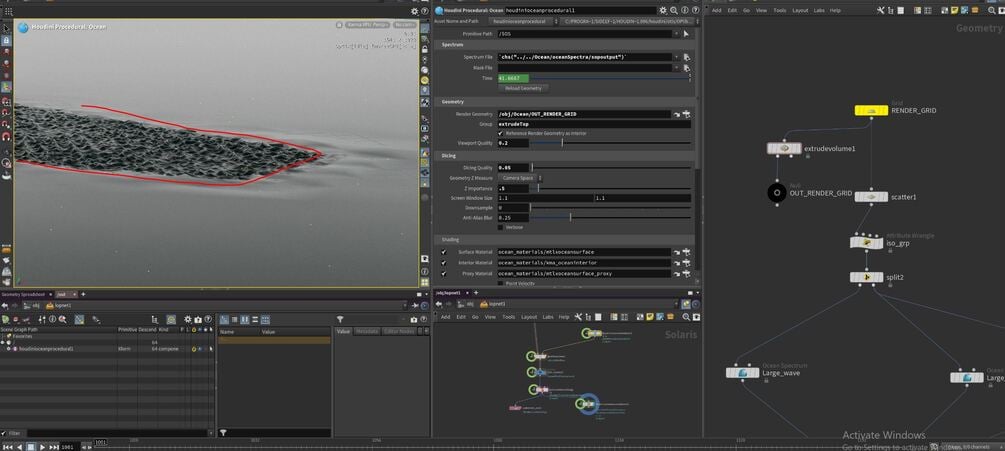The height and width of the screenshot is (451, 1005).
Task: Open Add menu in Geometry network
Action: (x=717, y=10)
